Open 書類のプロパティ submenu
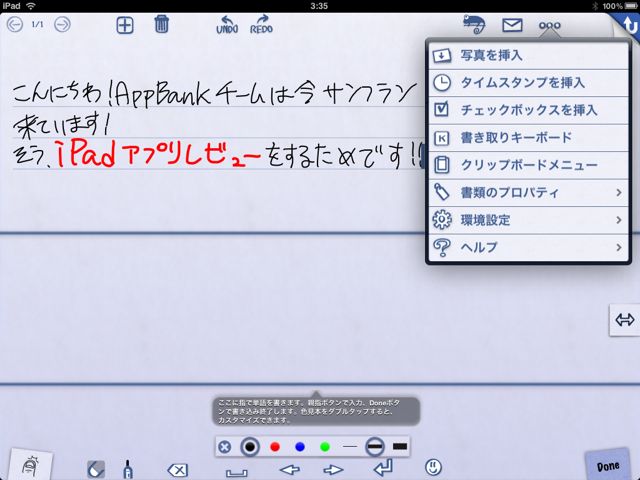Screen dimensions: 640x480 [x=528, y=193]
